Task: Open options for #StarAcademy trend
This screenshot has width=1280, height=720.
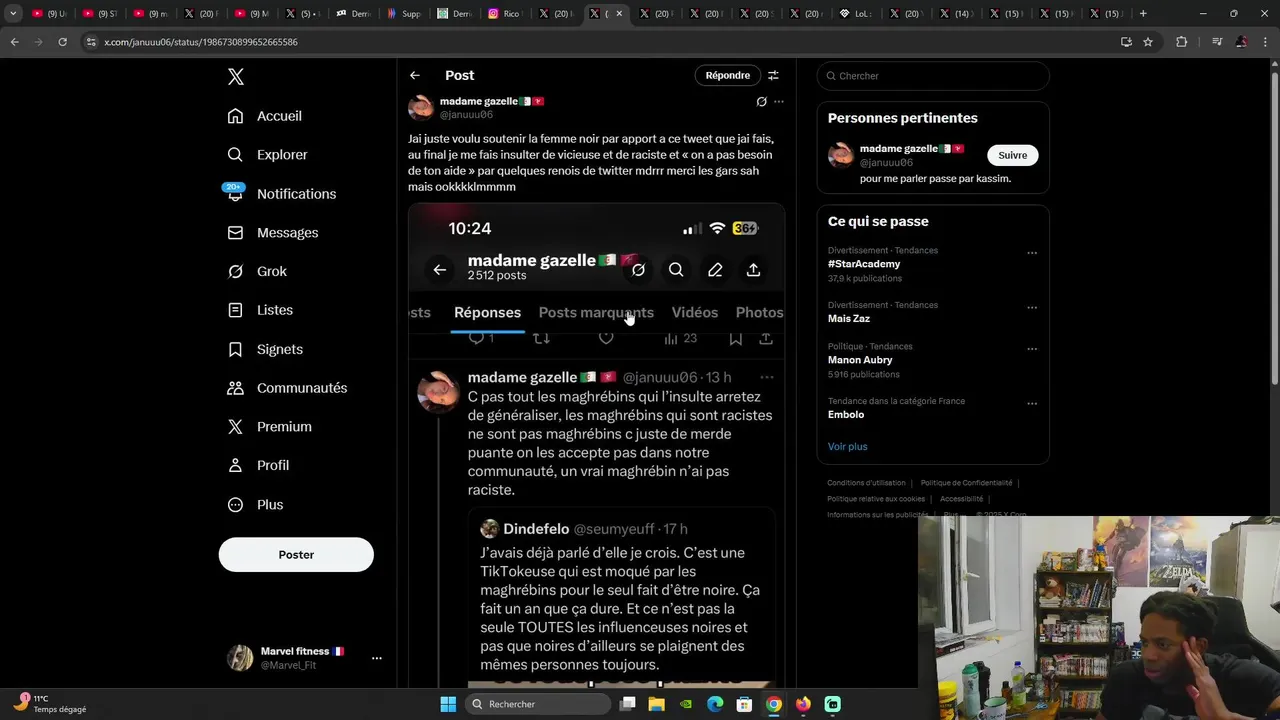Action: tap(1032, 252)
